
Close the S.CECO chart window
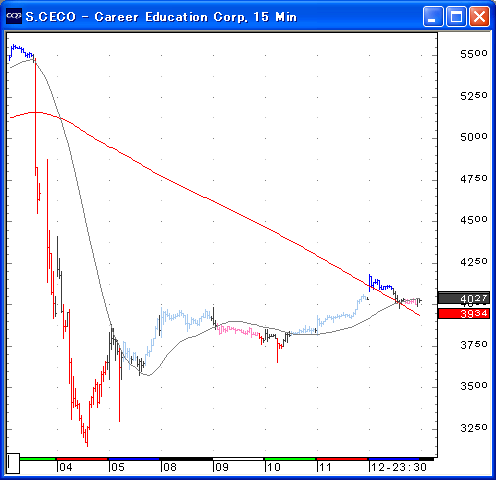click(479, 16)
